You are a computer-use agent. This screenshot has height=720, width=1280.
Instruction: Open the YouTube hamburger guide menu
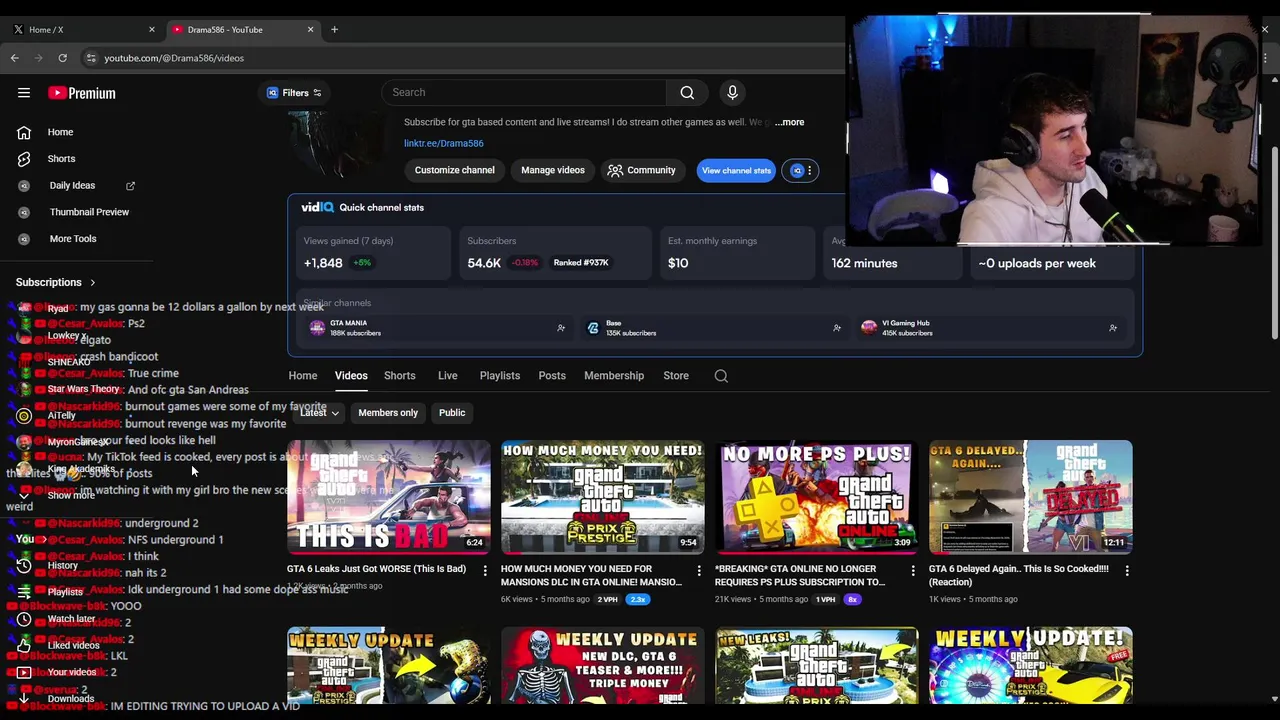[x=24, y=93]
